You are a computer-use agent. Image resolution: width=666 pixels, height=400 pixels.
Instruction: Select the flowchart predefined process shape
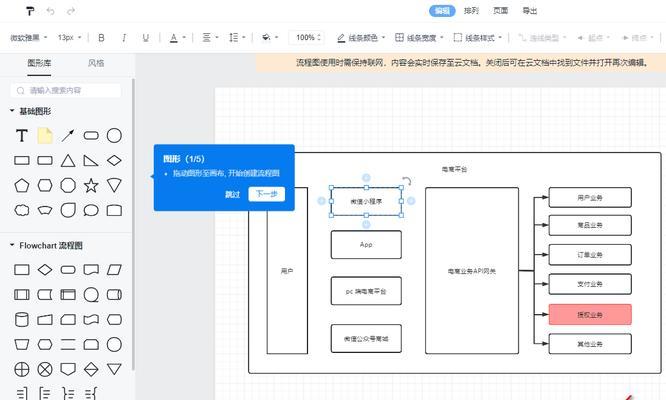(22, 295)
